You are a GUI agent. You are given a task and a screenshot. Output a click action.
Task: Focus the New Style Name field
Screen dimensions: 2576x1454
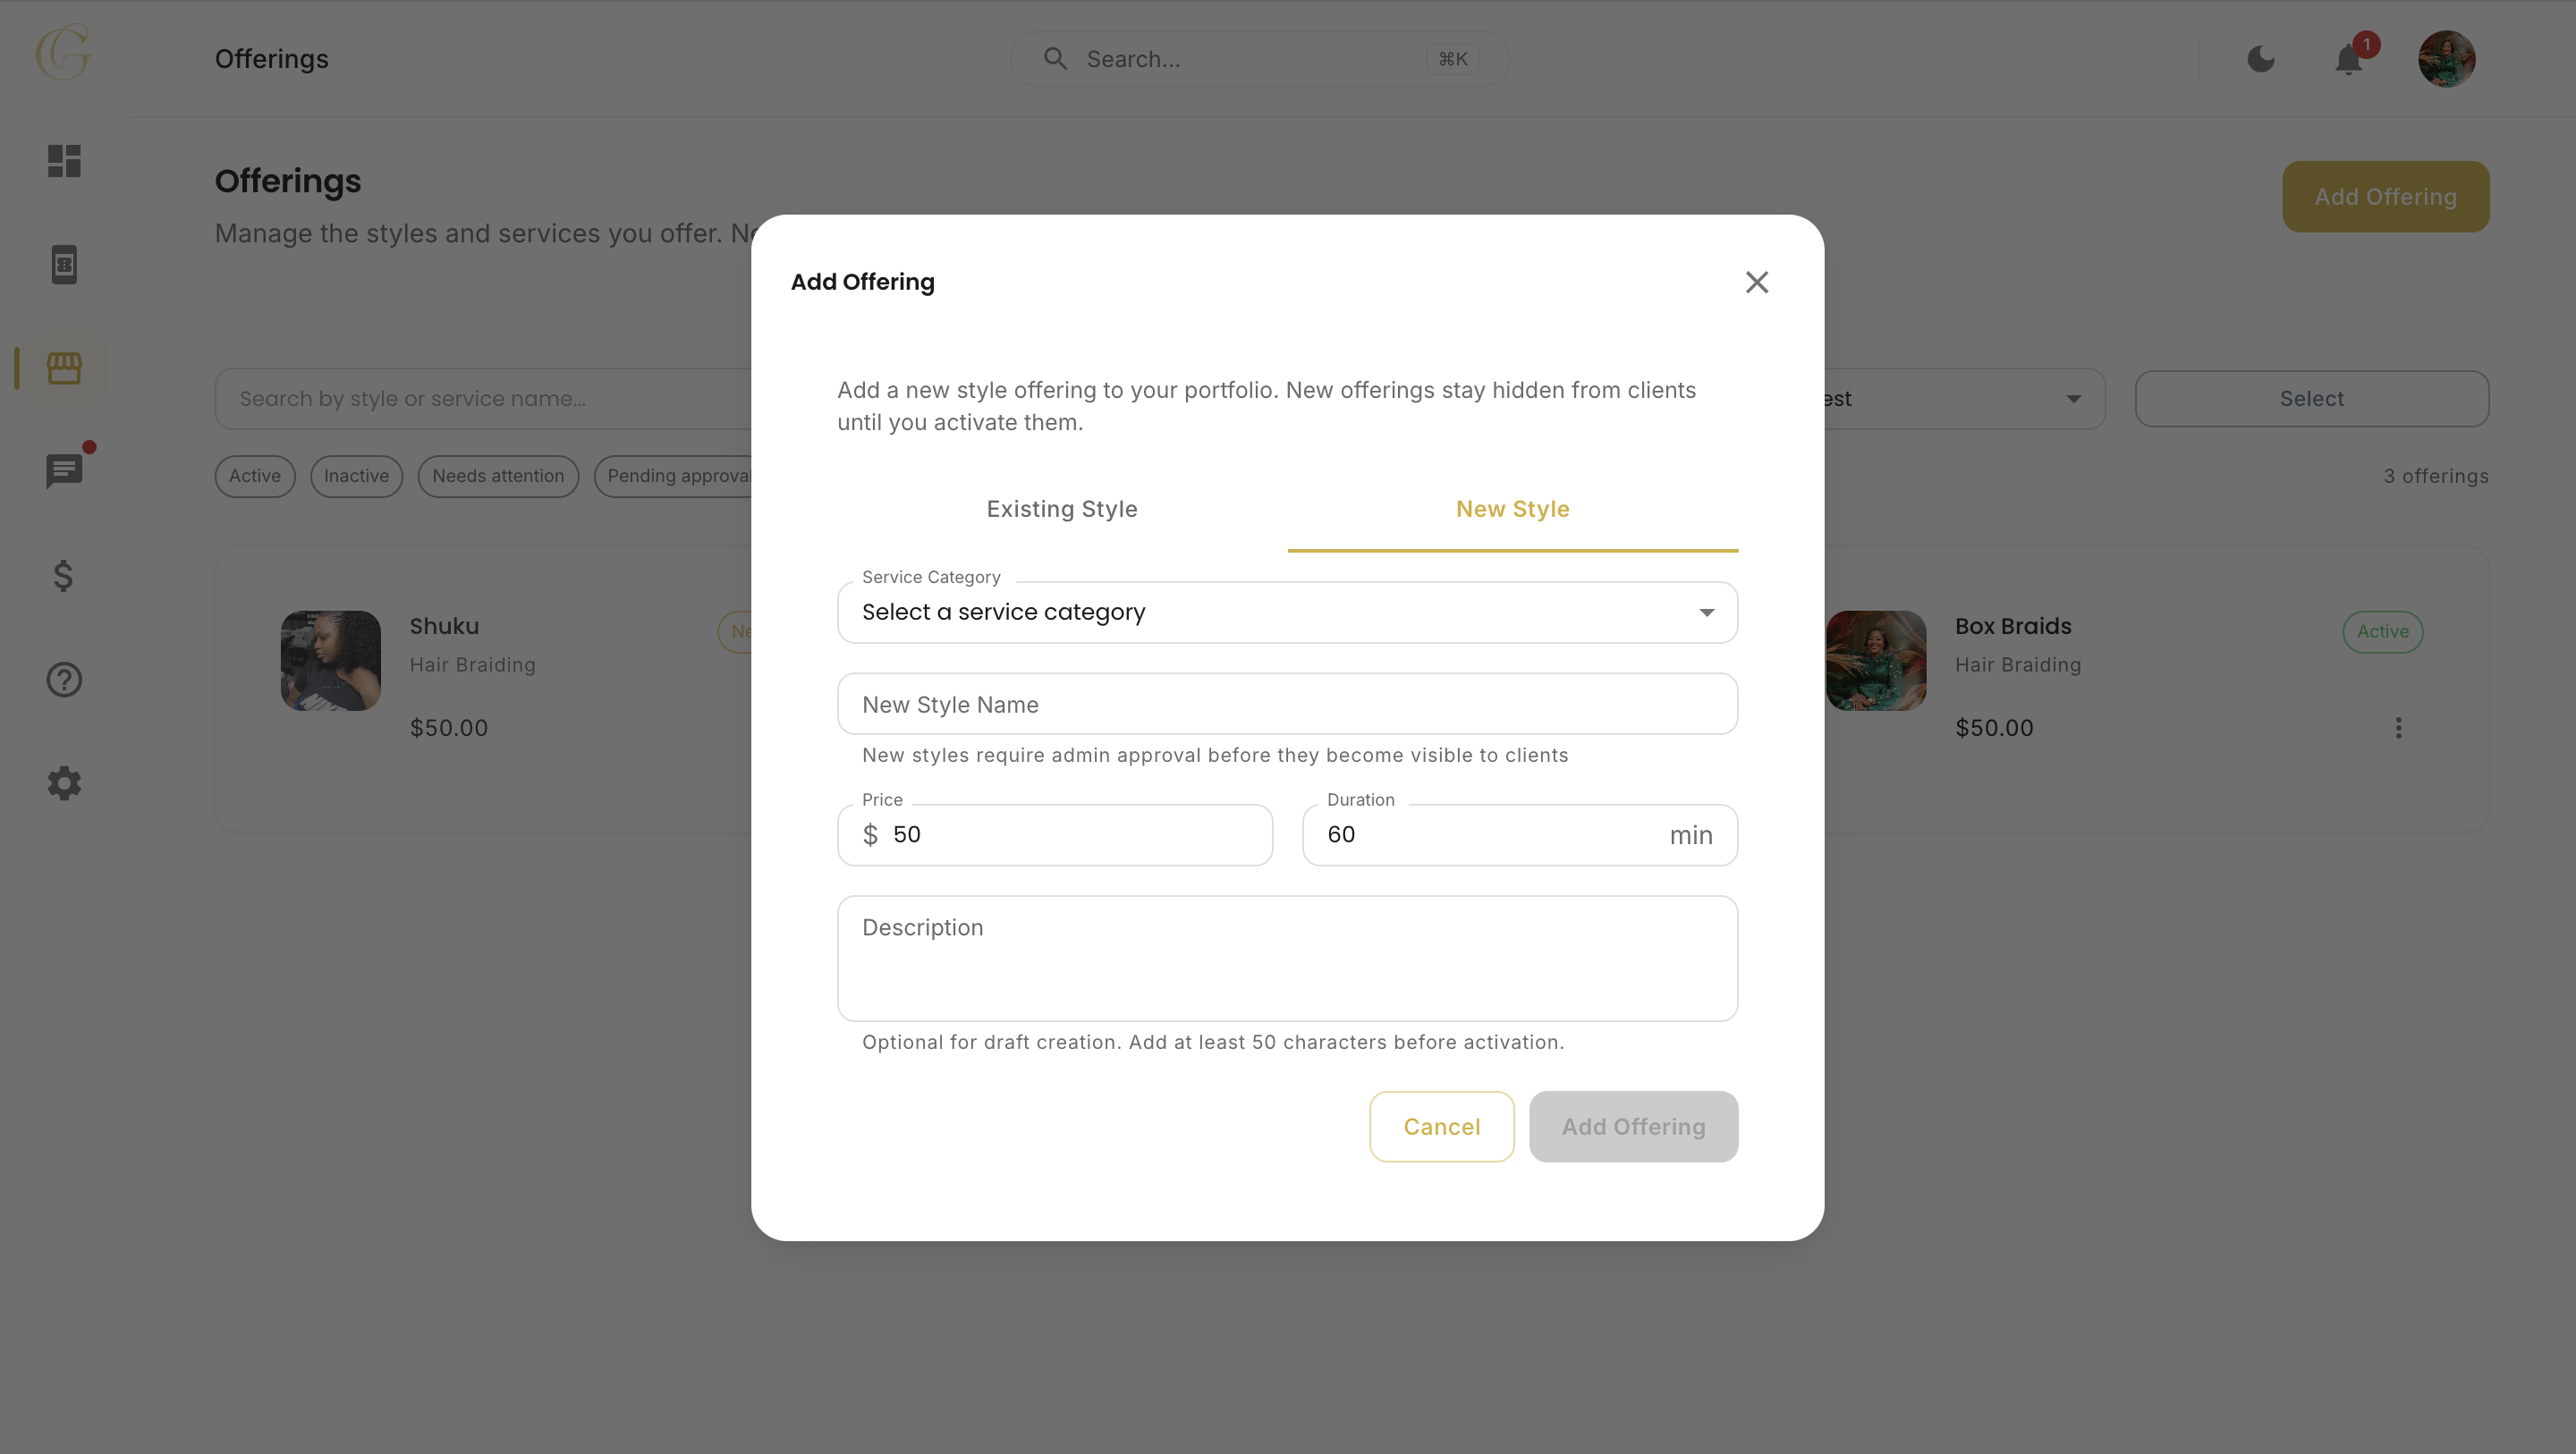1287,704
